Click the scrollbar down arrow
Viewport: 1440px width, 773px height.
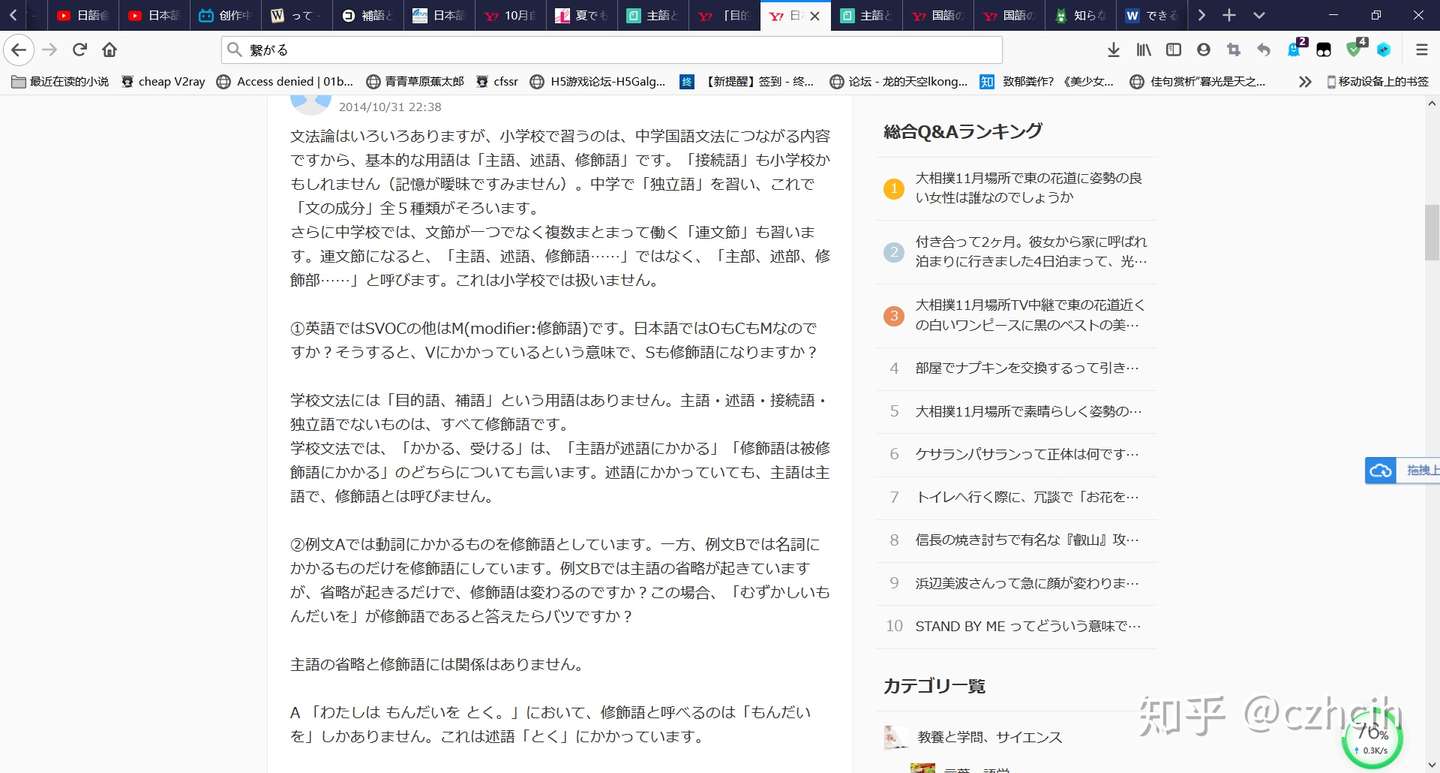(x=1432, y=764)
